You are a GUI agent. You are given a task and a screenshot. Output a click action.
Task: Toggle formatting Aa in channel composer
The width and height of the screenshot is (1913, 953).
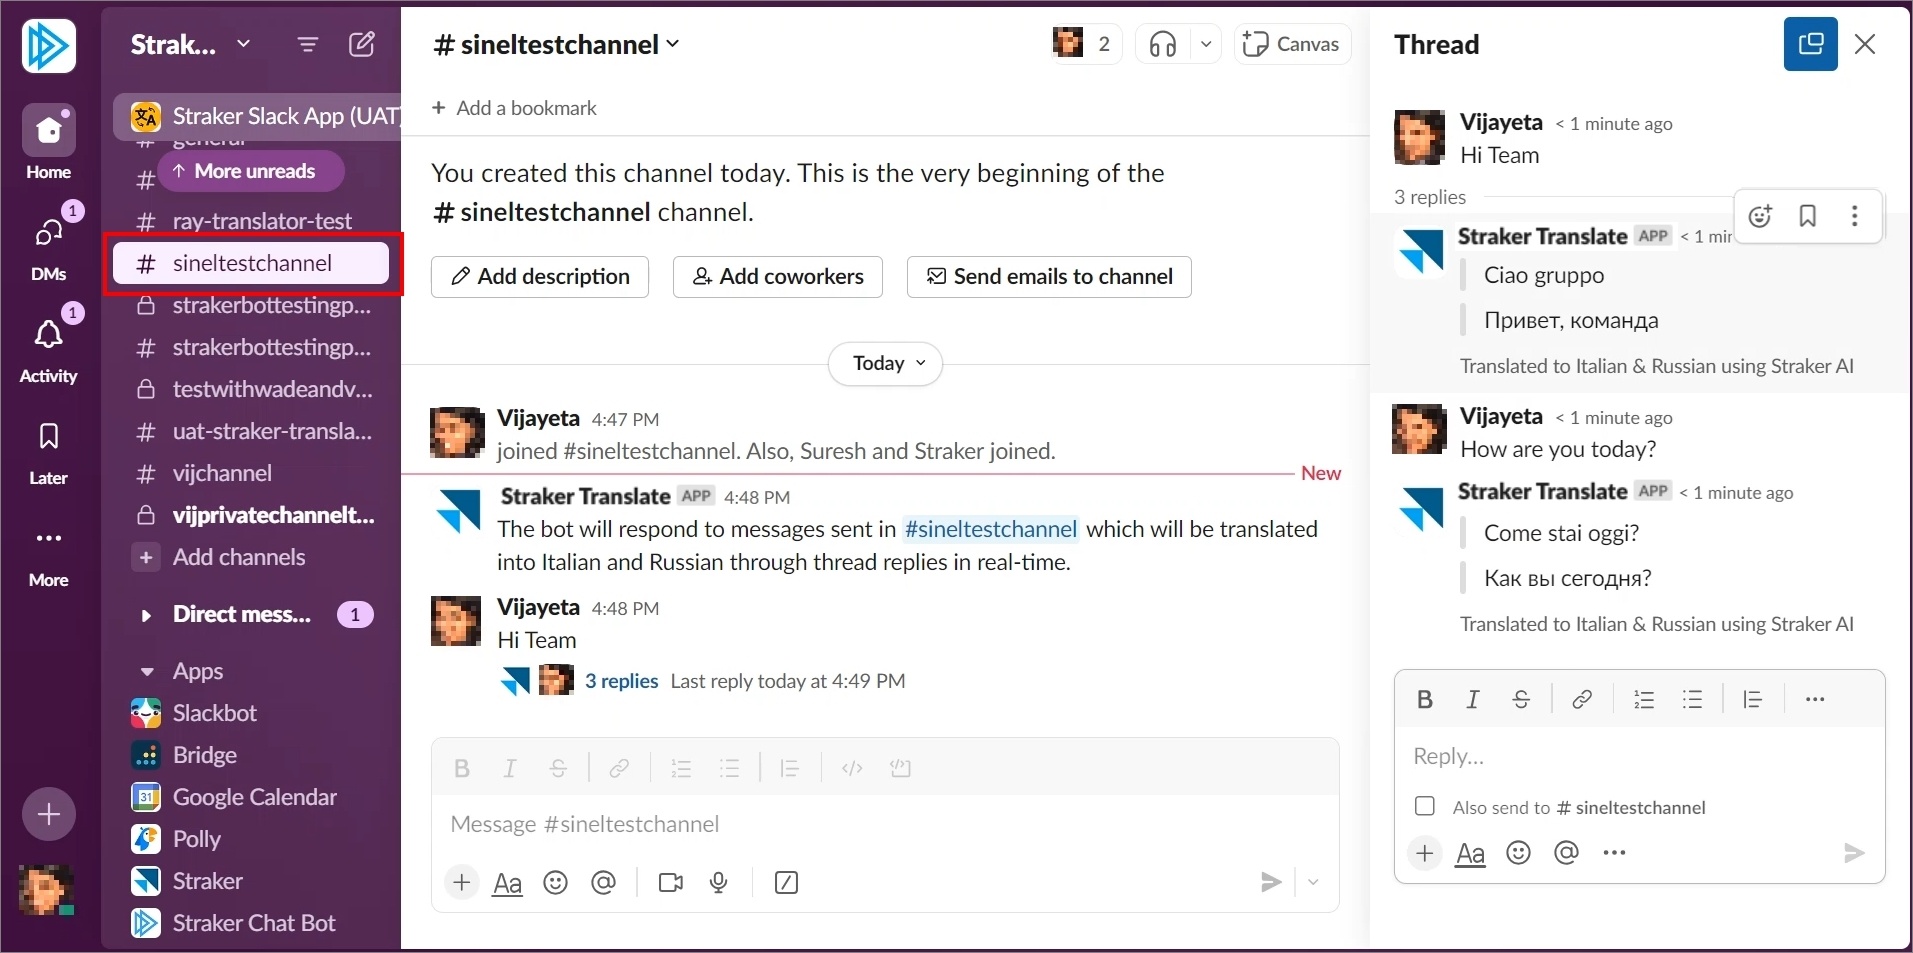(508, 883)
